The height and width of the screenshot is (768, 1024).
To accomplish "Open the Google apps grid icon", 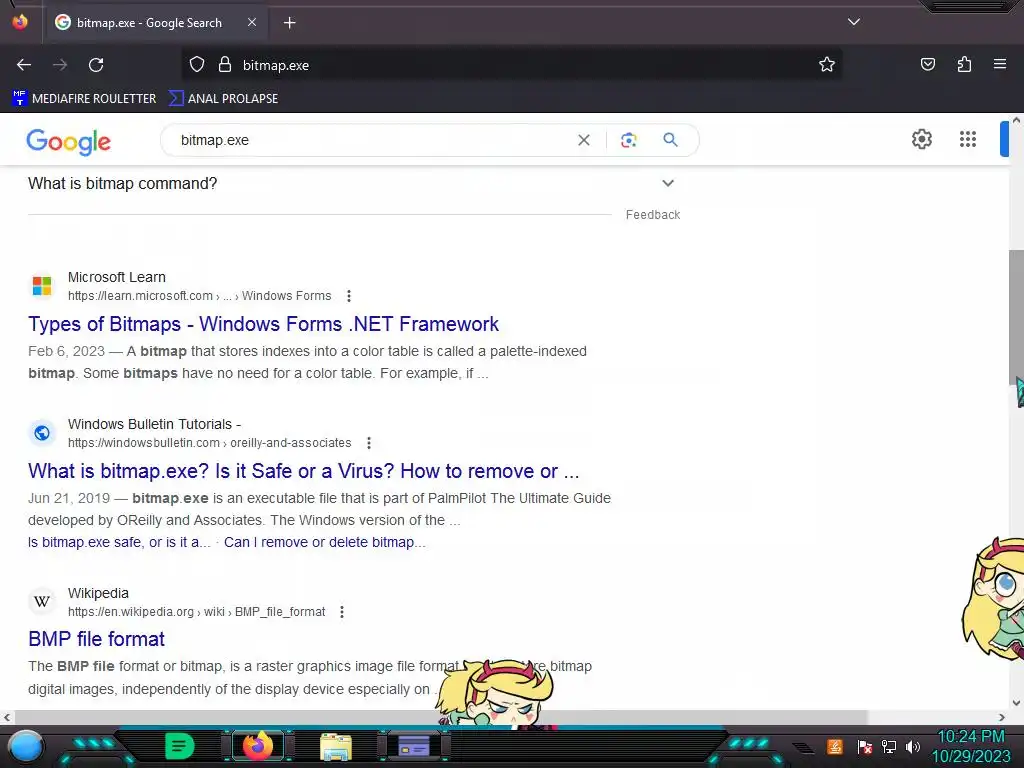I will point(968,139).
